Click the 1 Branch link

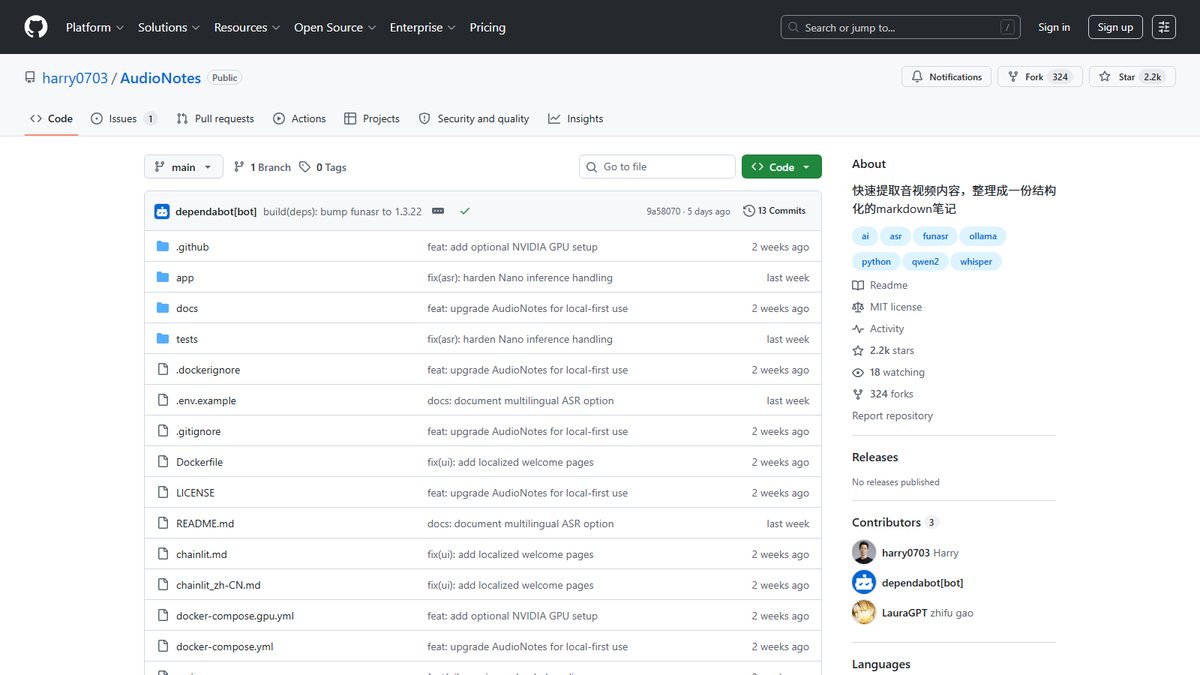click(262, 167)
